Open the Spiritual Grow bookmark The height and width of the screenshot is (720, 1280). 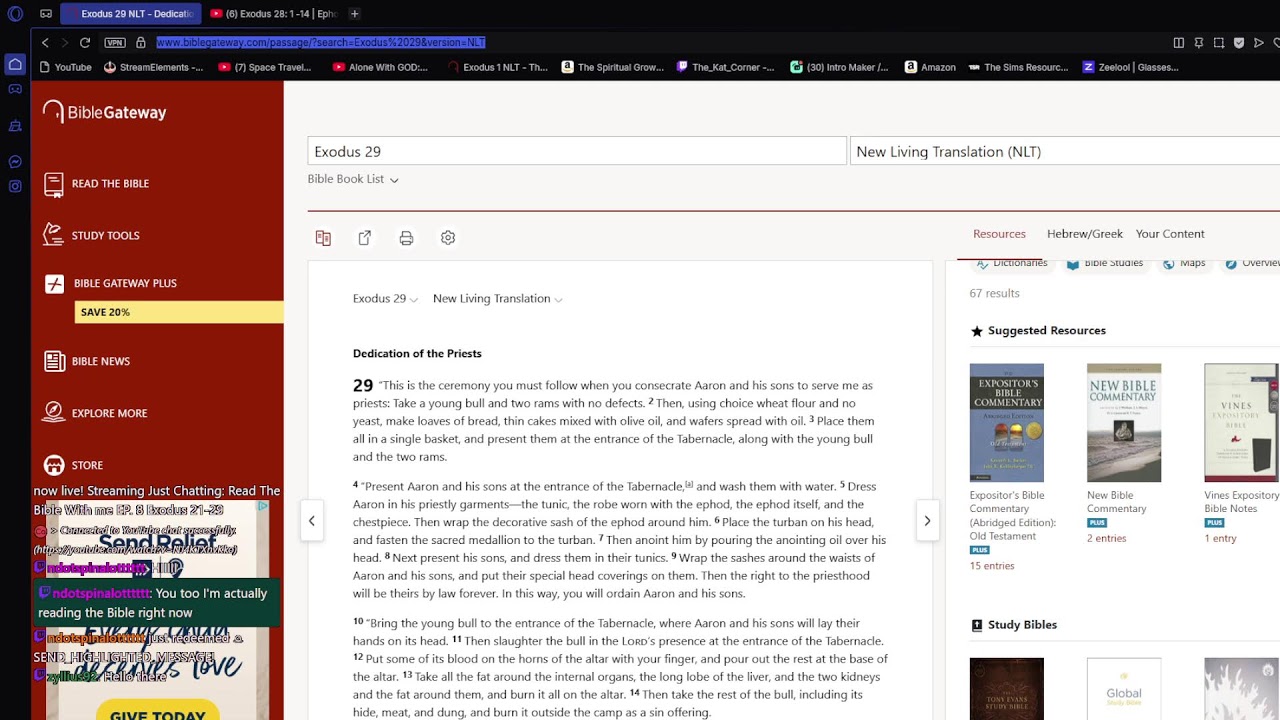click(612, 67)
